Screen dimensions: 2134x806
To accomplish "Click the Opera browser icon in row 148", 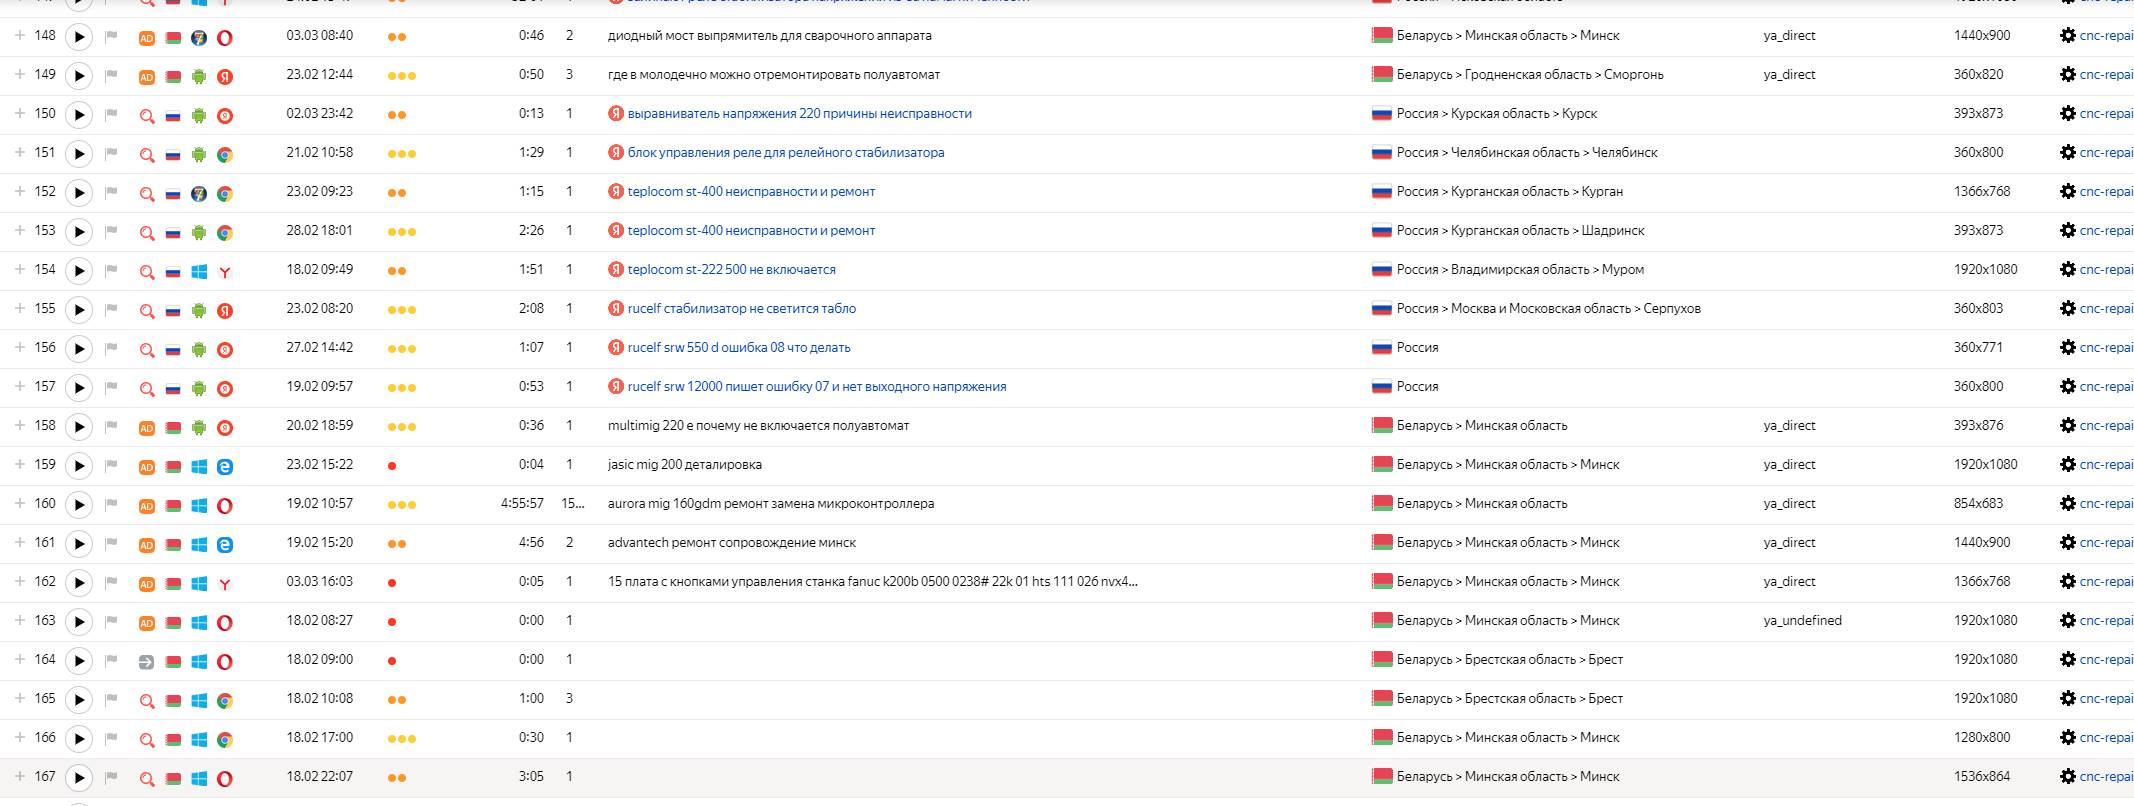I will point(225,38).
